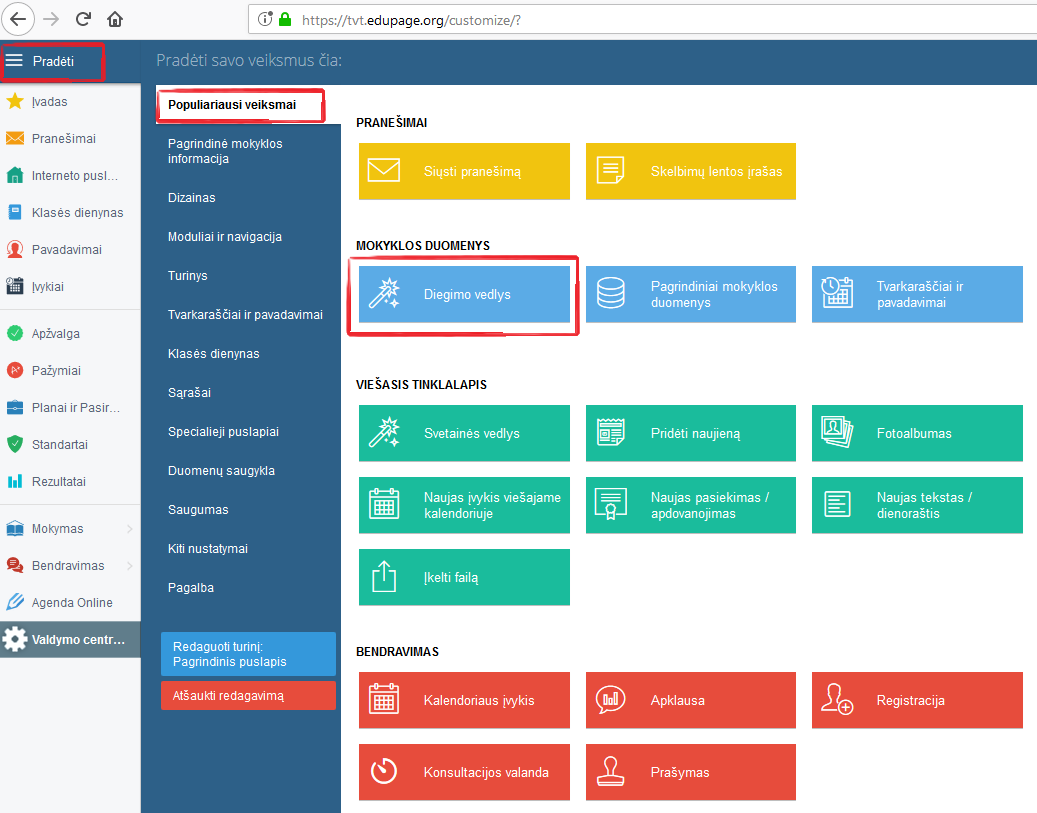Screen dimensions: 1037x813
Task: Expand the Mokymas submenu arrow
Action: (129, 529)
